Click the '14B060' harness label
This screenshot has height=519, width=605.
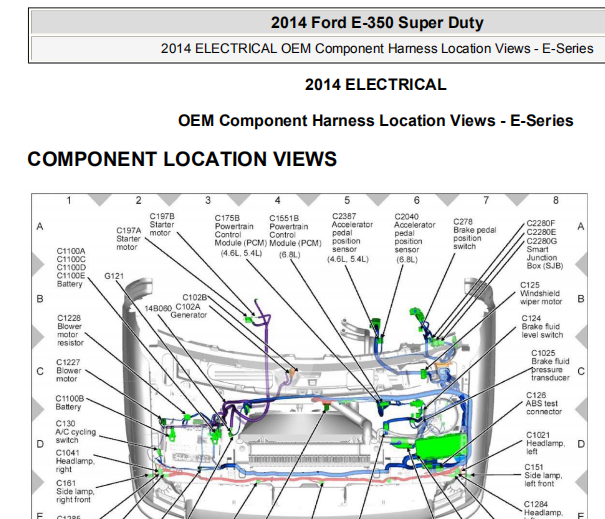pos(158,308)
